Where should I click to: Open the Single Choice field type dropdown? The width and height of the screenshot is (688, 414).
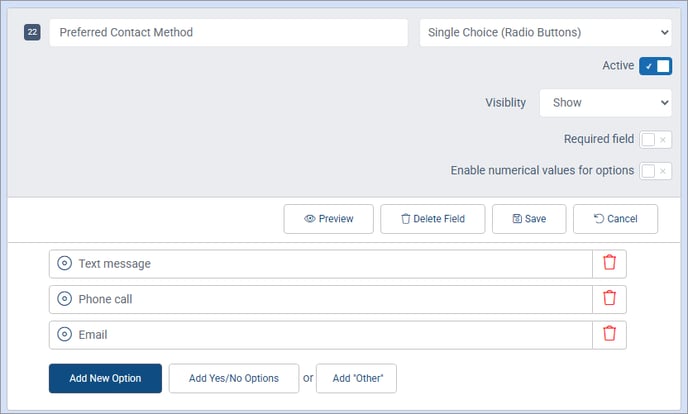coord(545,33)
